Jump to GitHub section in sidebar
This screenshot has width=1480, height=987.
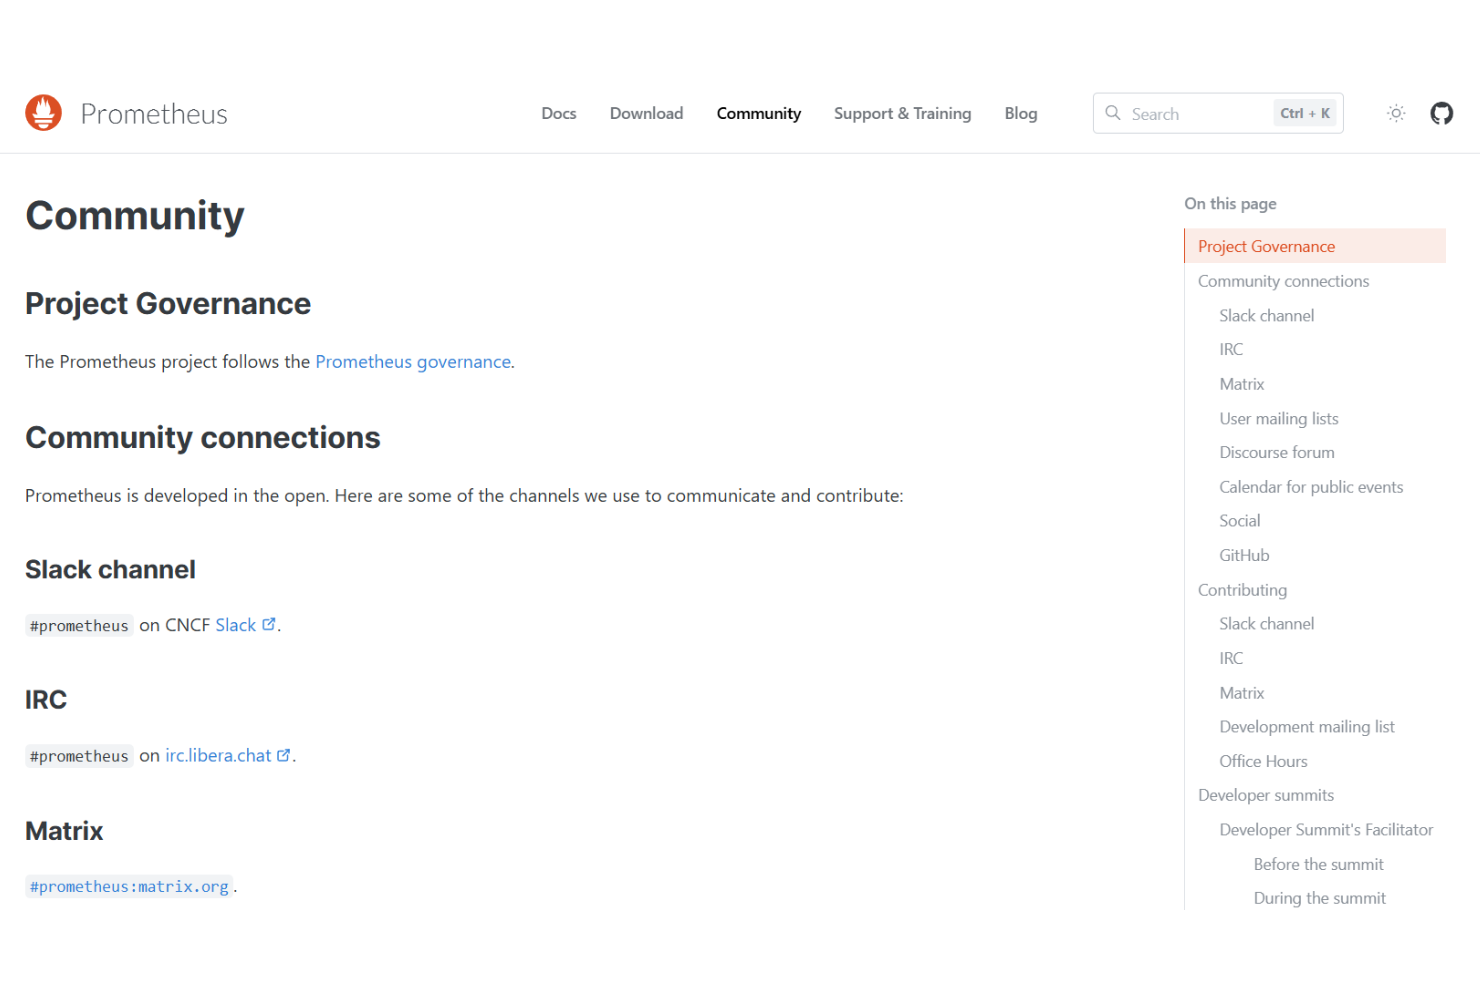point(1244,555)
